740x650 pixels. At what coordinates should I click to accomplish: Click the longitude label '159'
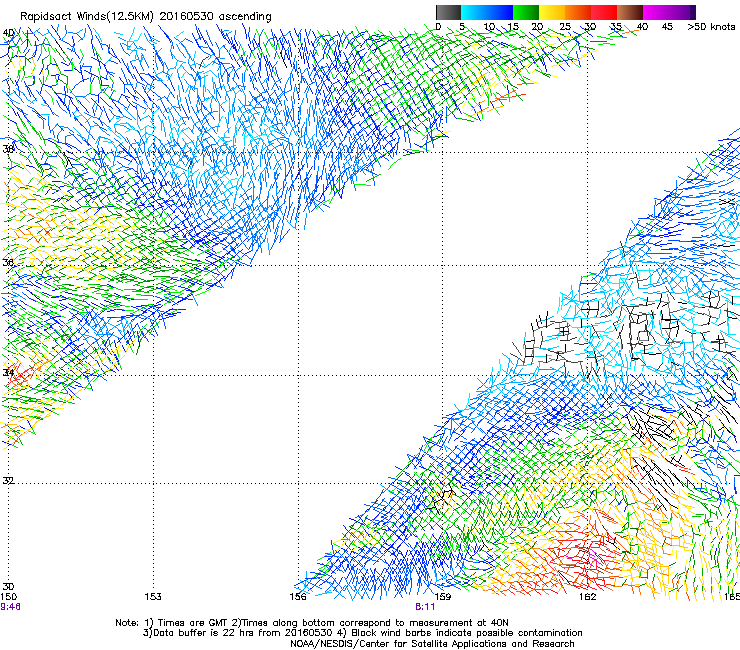pyautogui.click(x=443, y=597)
